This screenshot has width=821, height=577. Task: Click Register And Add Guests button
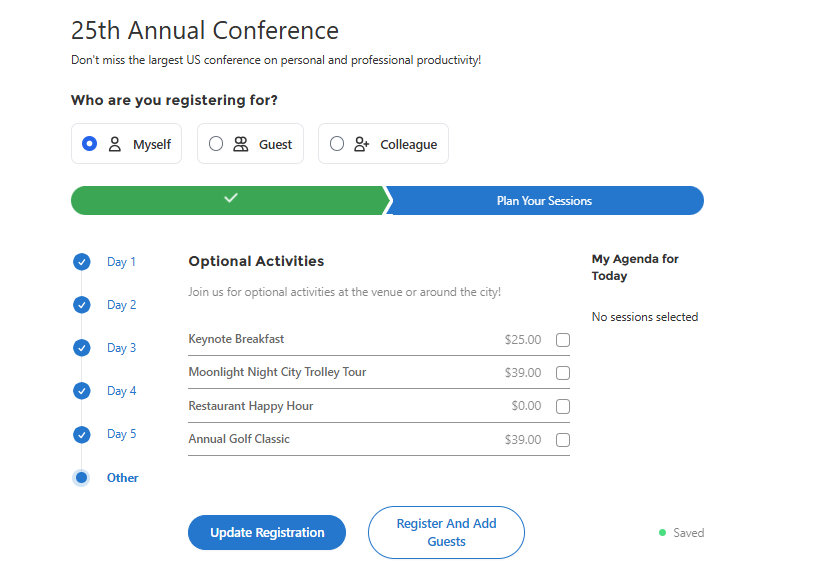(447, 532)
